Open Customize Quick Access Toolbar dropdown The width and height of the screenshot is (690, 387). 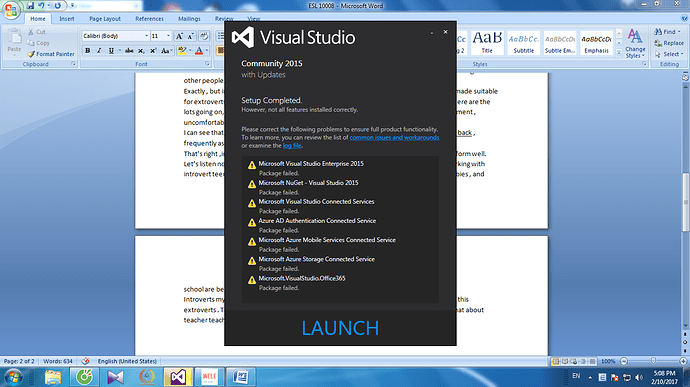point(72,6)
